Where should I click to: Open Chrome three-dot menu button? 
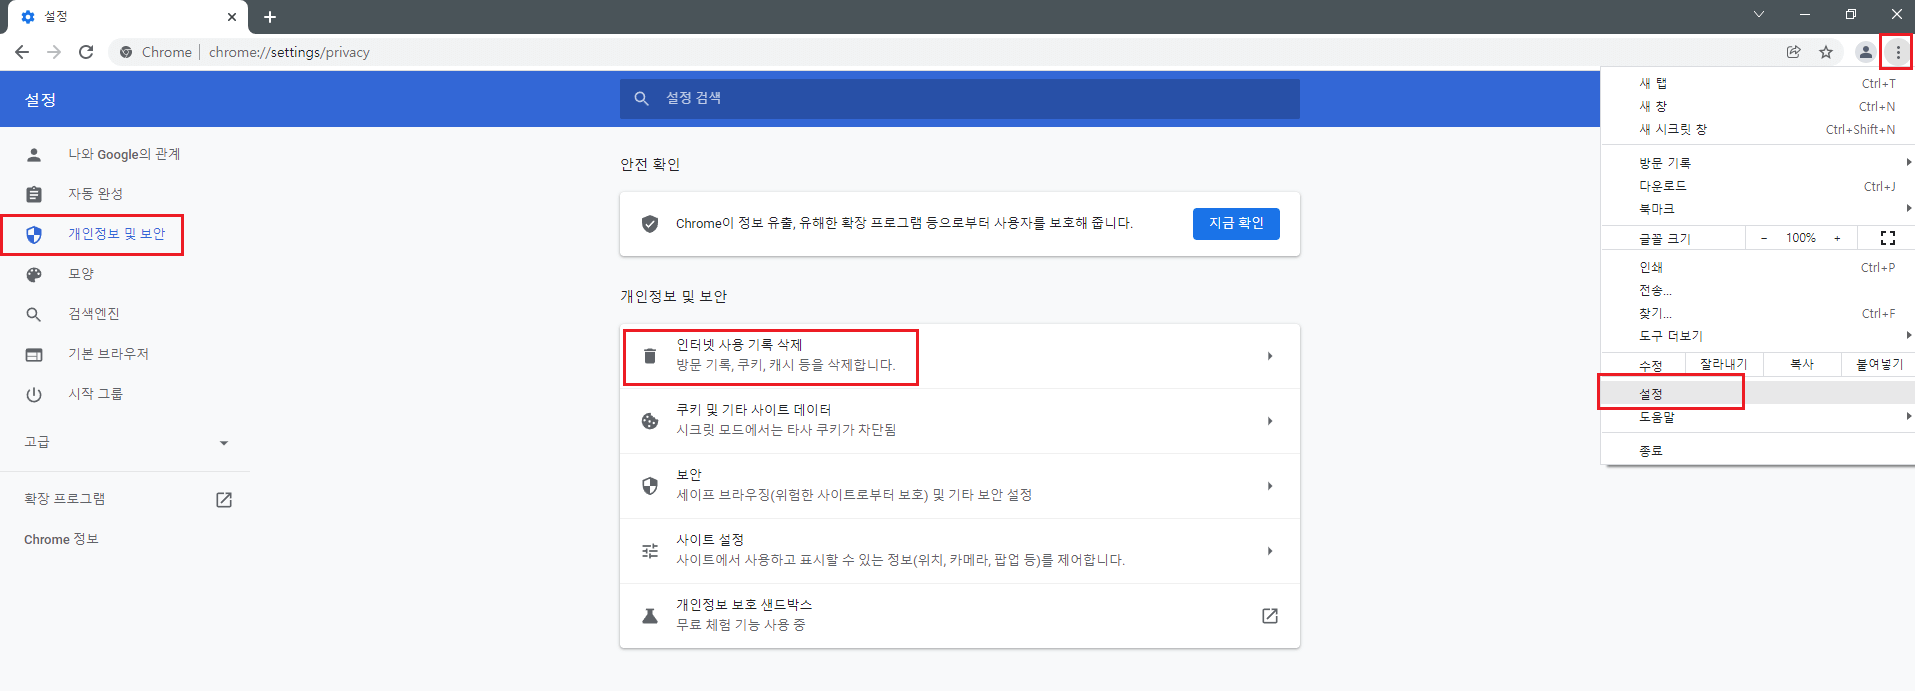(x=1898, y=52)
